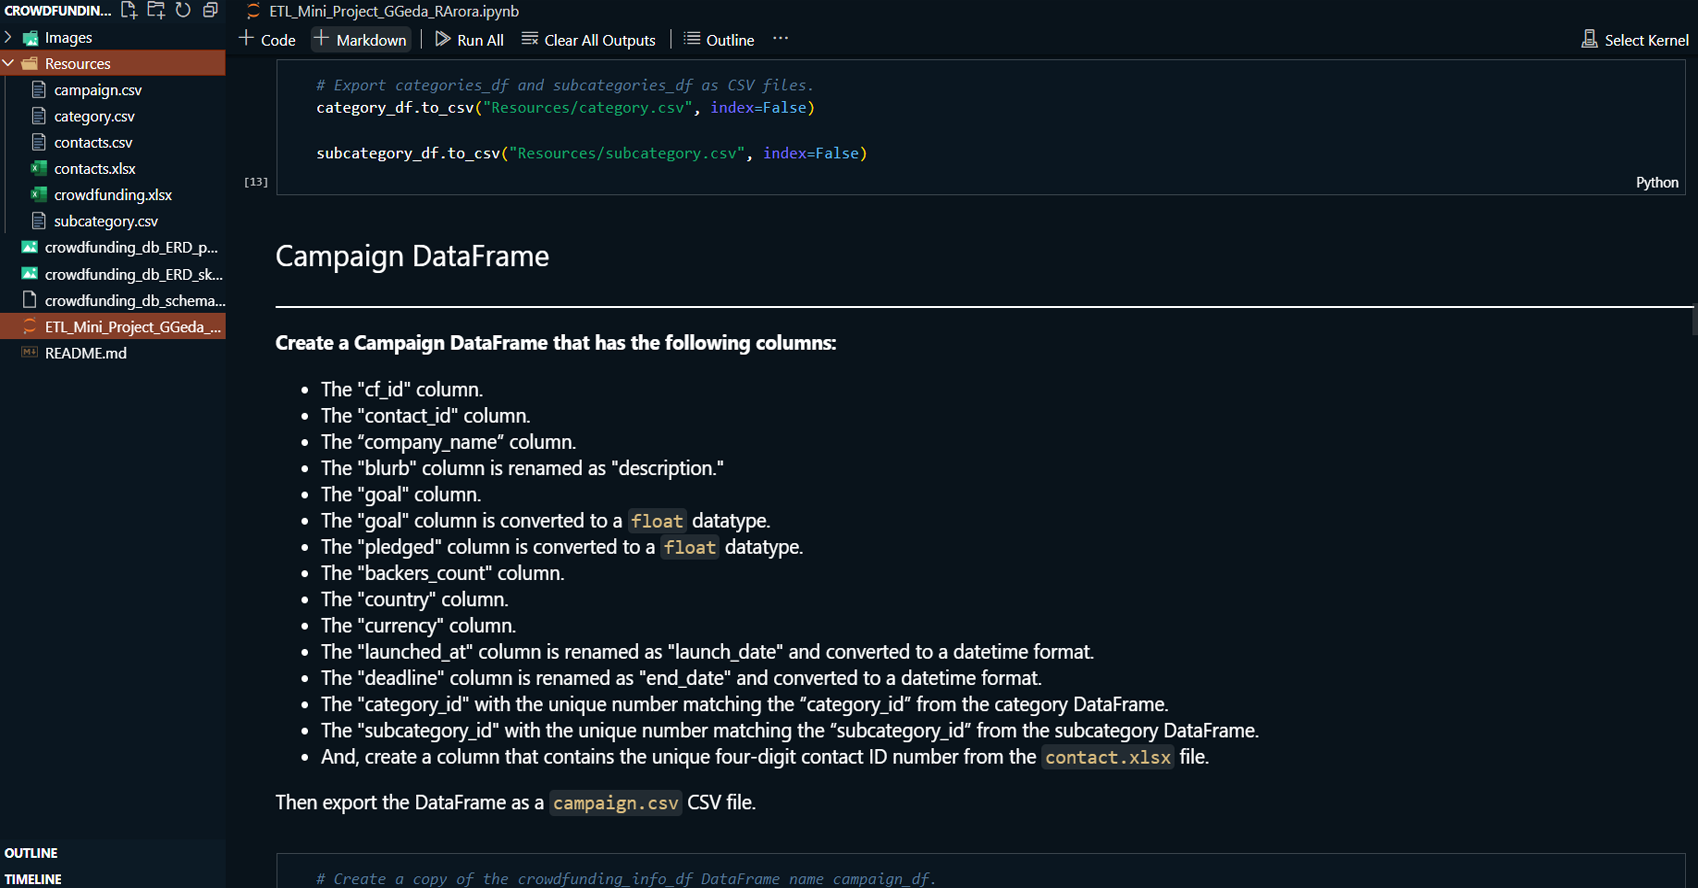Switch to the ETL_Mini_Project notebook tab
The width and height of the screenshot is (1698, 888).
(393, 11)
